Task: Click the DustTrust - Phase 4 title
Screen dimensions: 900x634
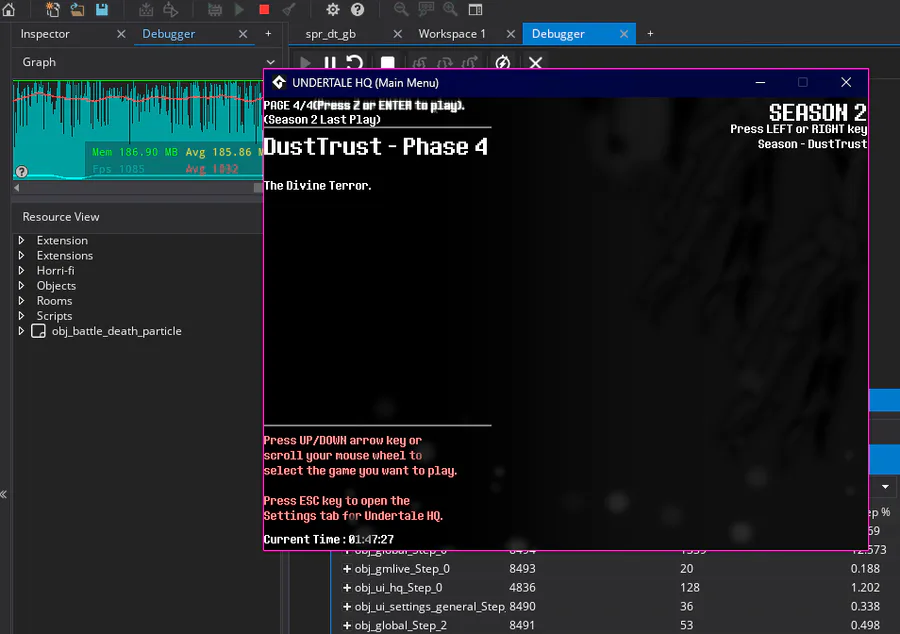Action: click(375, 147)
